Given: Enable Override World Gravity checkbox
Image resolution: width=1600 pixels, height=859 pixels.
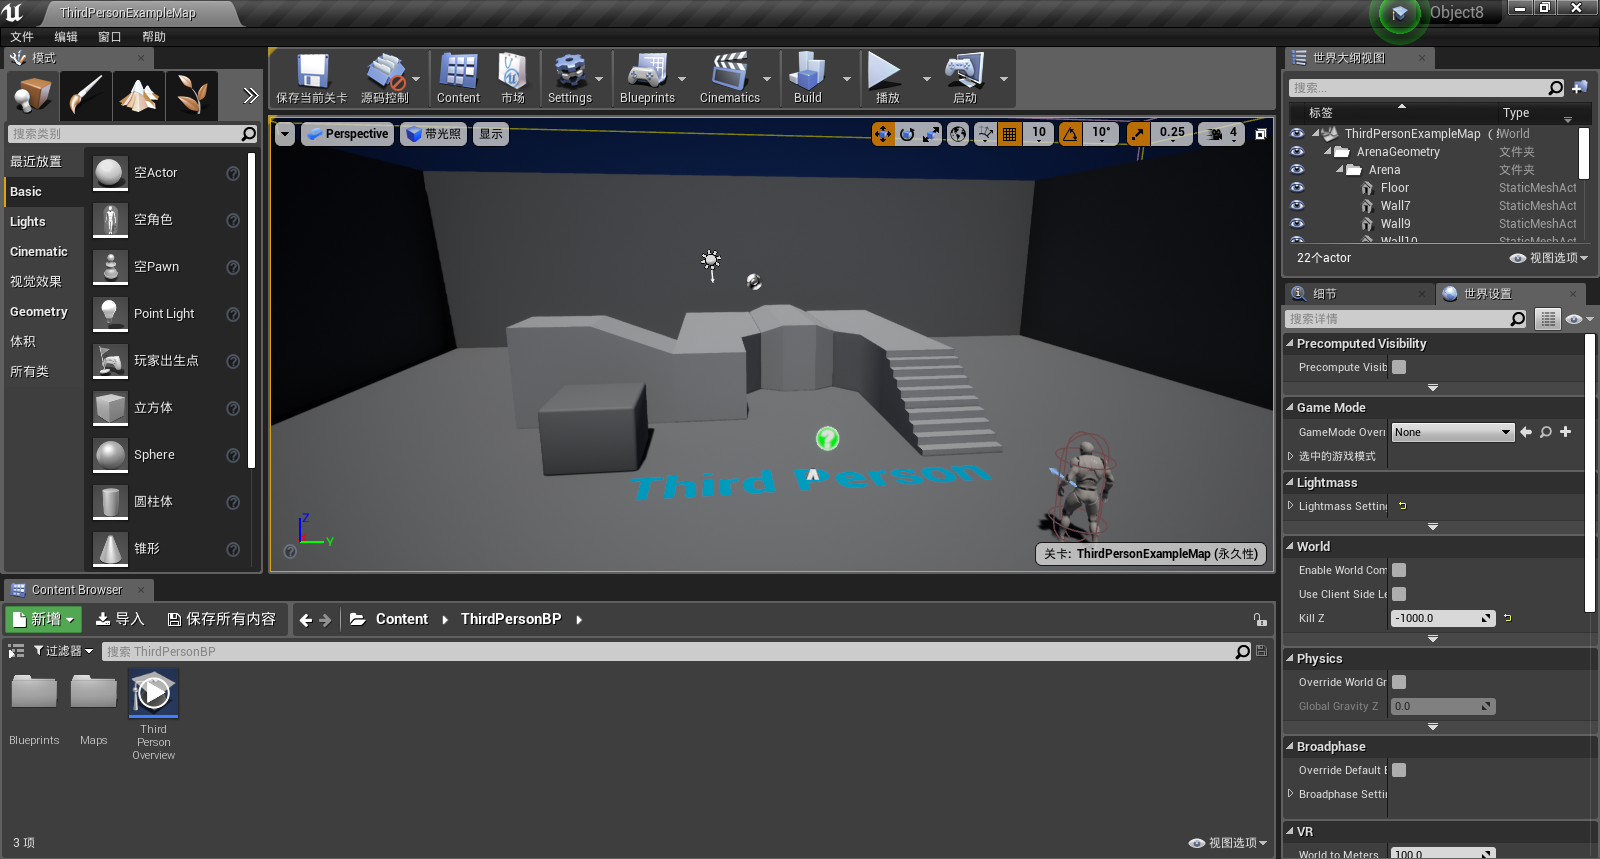Looking at the screenshot, I should tap(1399, 682).
